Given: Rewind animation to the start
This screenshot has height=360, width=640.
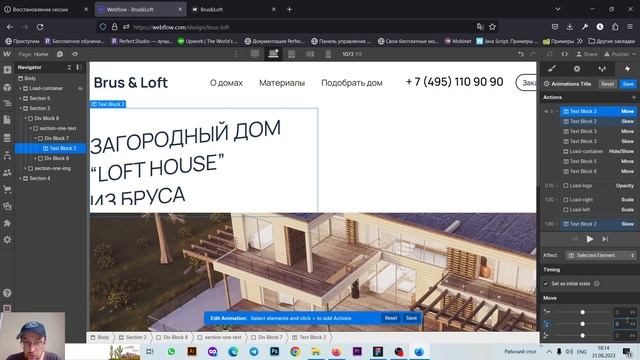Looking at the screenshot, I should 575,239.
